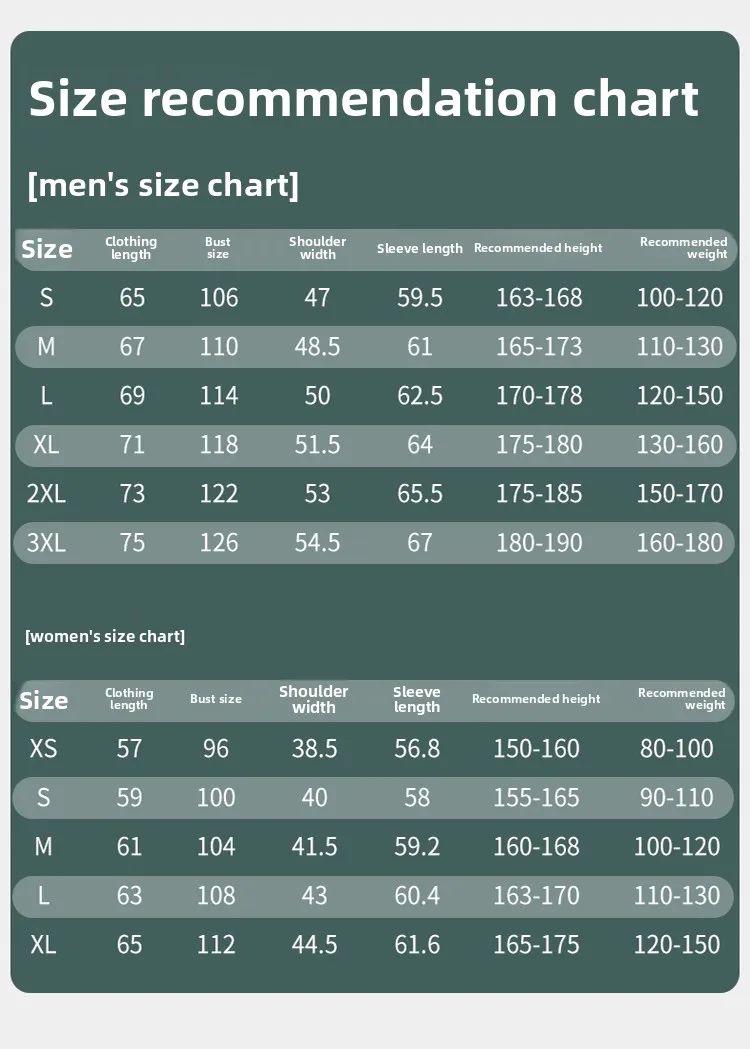Click men's Recommended height column header

click(538, 248)
